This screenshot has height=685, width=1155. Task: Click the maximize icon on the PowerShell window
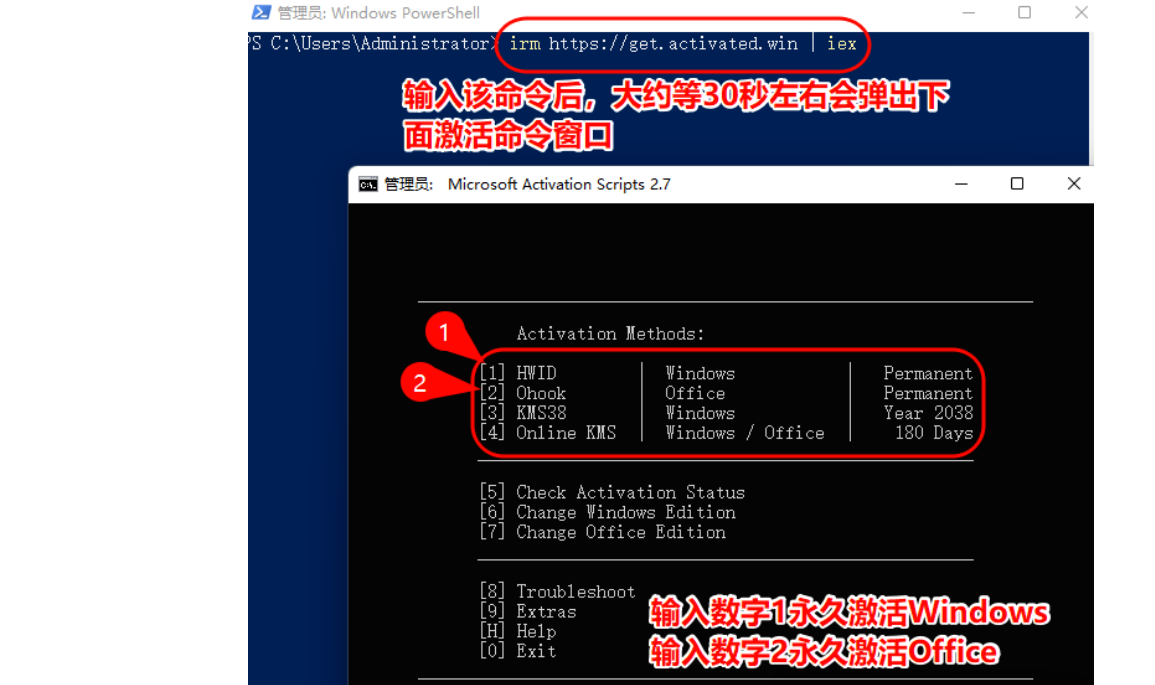coord(1024,12)
